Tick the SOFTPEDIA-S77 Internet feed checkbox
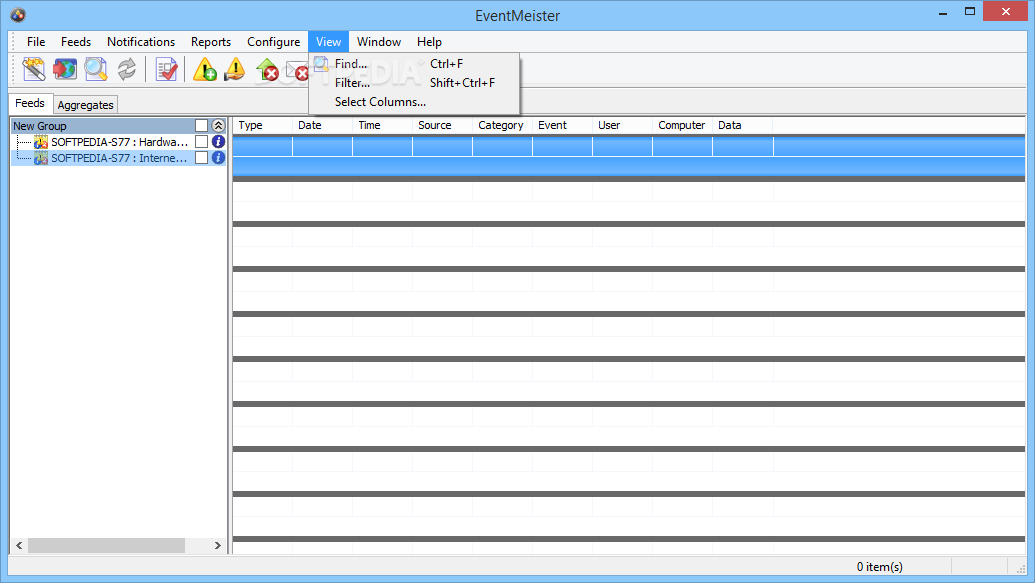The height and width of the screenshot is (583, 1035). (x=201, y=157)
